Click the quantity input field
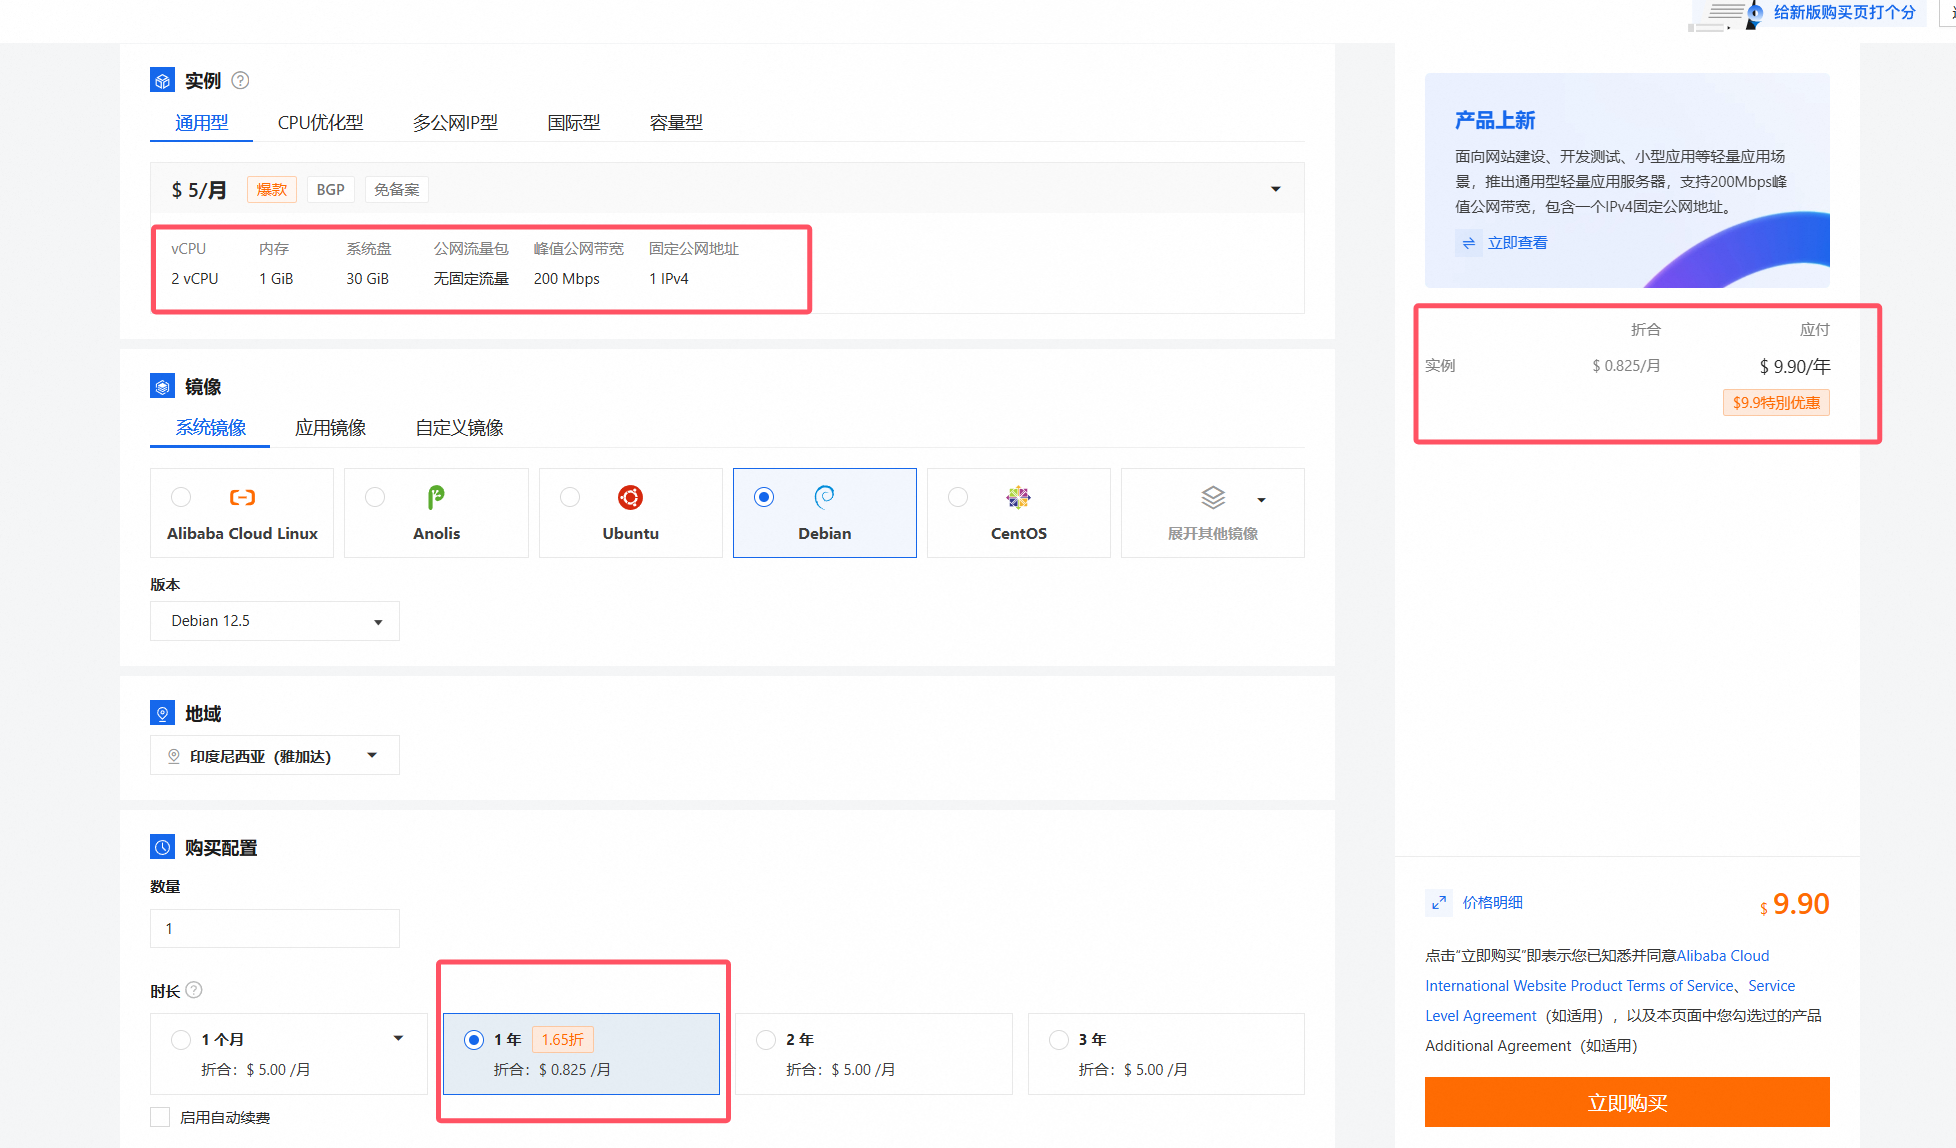The height and width of the screenshot is (1148, 1956). click(274, 928)
